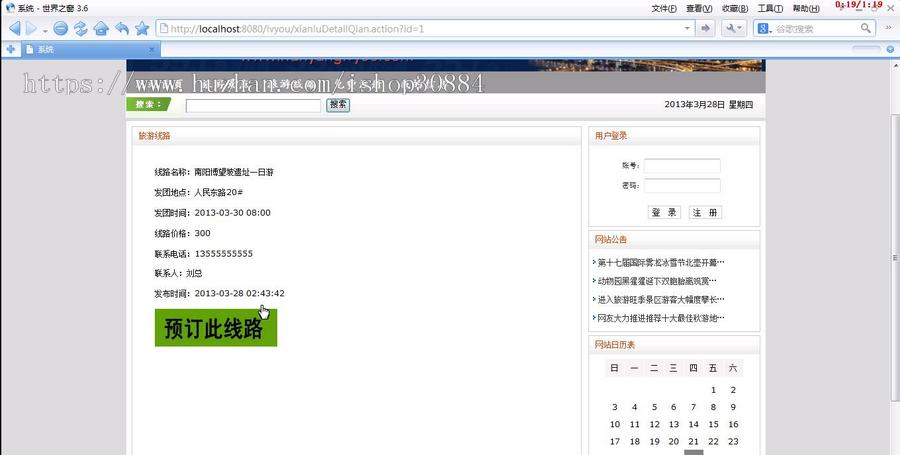This screenshot has height=455, width=900.
Task: Click the undo close tab arrow icon
Action: coord(122,28)
